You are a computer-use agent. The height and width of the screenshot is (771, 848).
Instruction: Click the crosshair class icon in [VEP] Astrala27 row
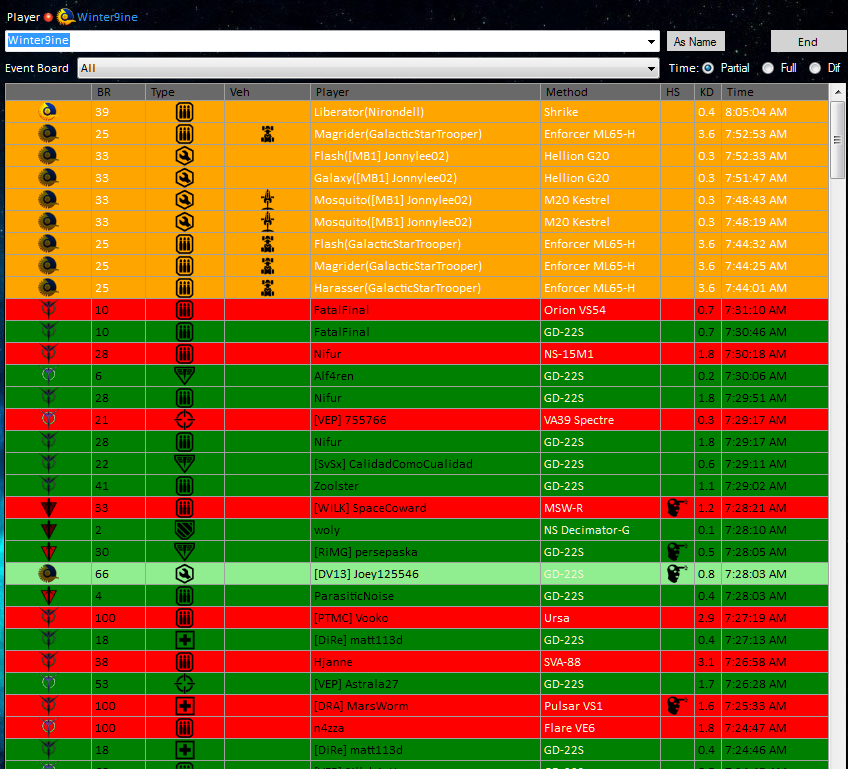click(184, 683)
